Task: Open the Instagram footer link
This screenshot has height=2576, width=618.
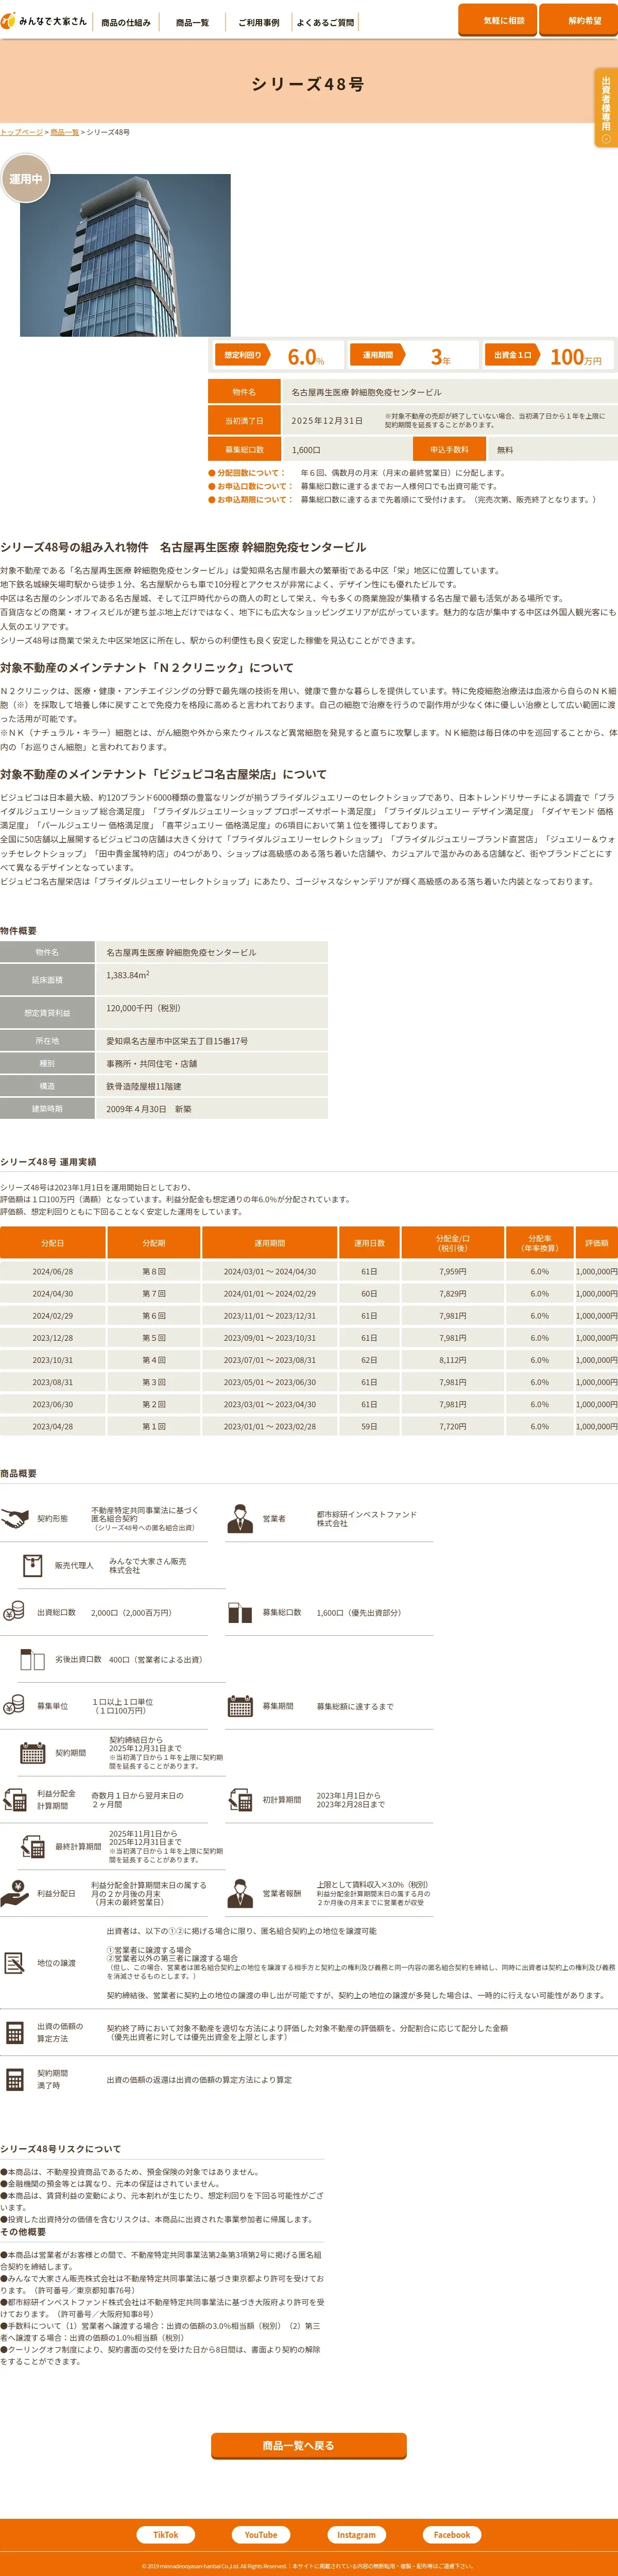Action: (x=357, y=2534)
